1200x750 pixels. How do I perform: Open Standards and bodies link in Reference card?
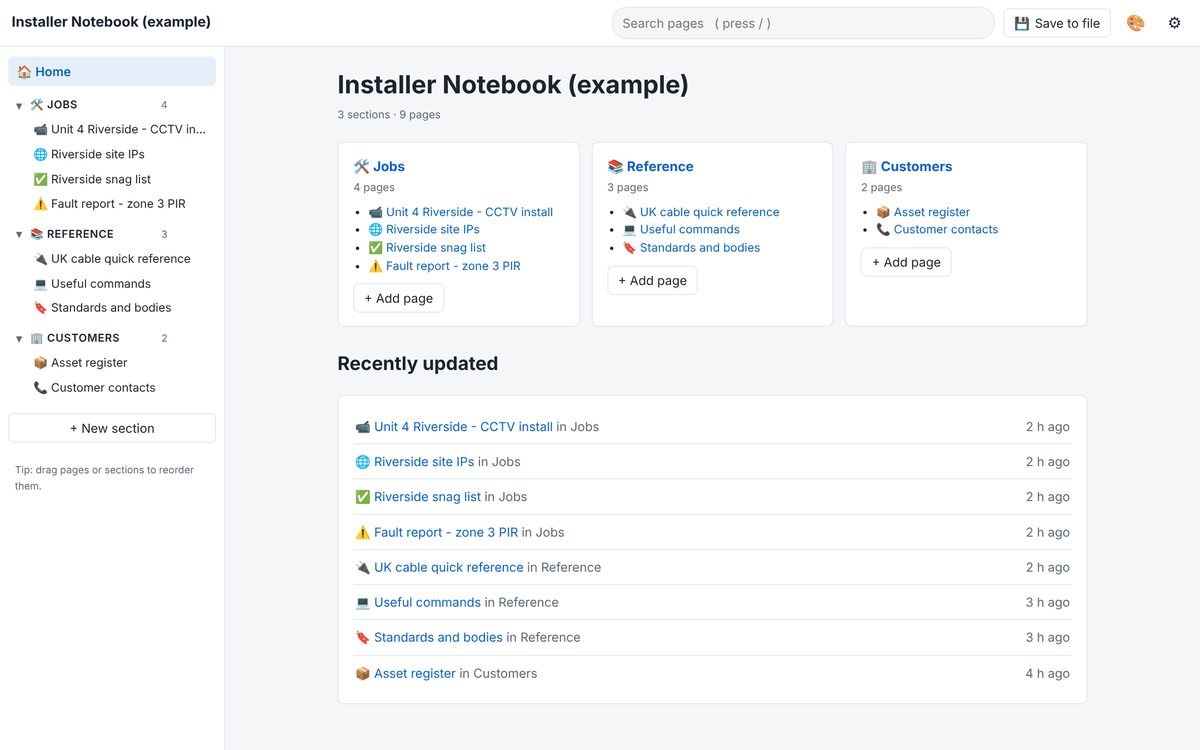(691, 248)
